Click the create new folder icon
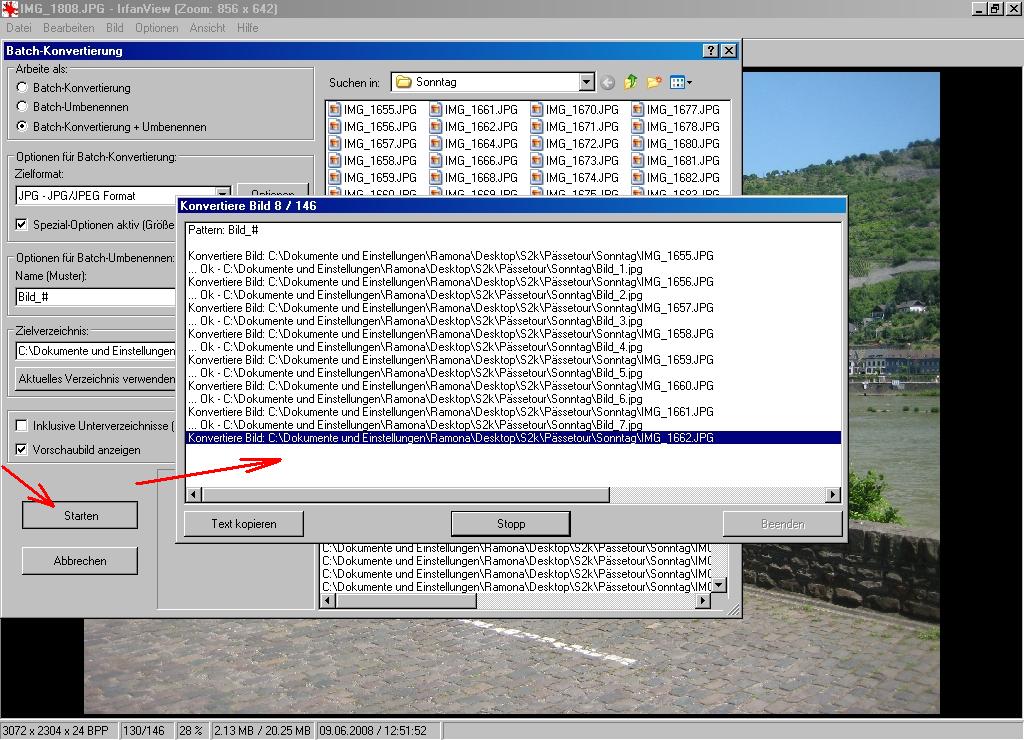Viewport: 1024px width, 740px height. tap(655, 82)
